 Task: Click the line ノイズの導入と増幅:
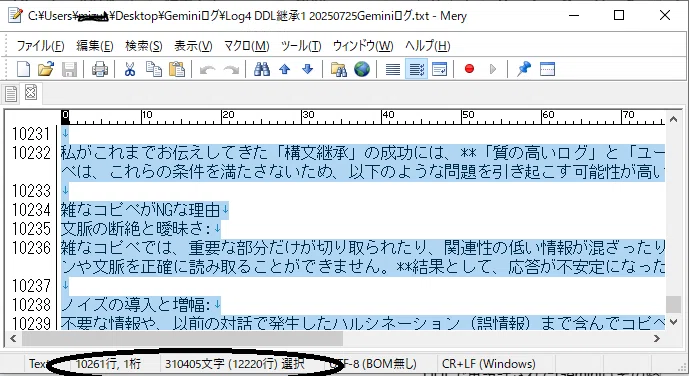pos(136,304)
